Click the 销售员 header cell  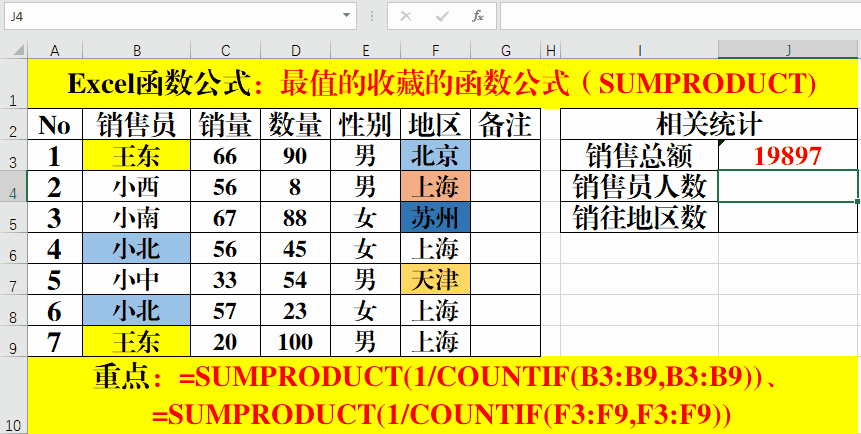tap(137, 124)
